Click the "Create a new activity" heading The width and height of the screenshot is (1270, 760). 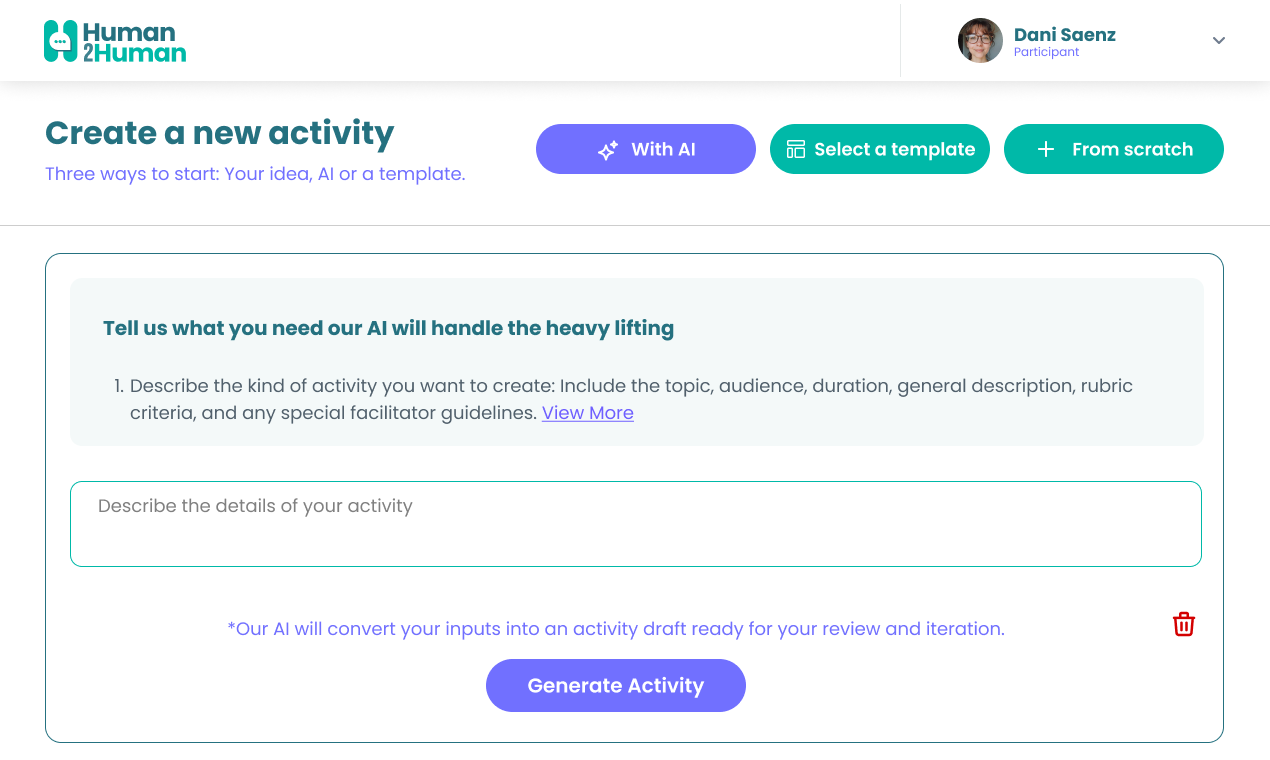coord(220,133)
